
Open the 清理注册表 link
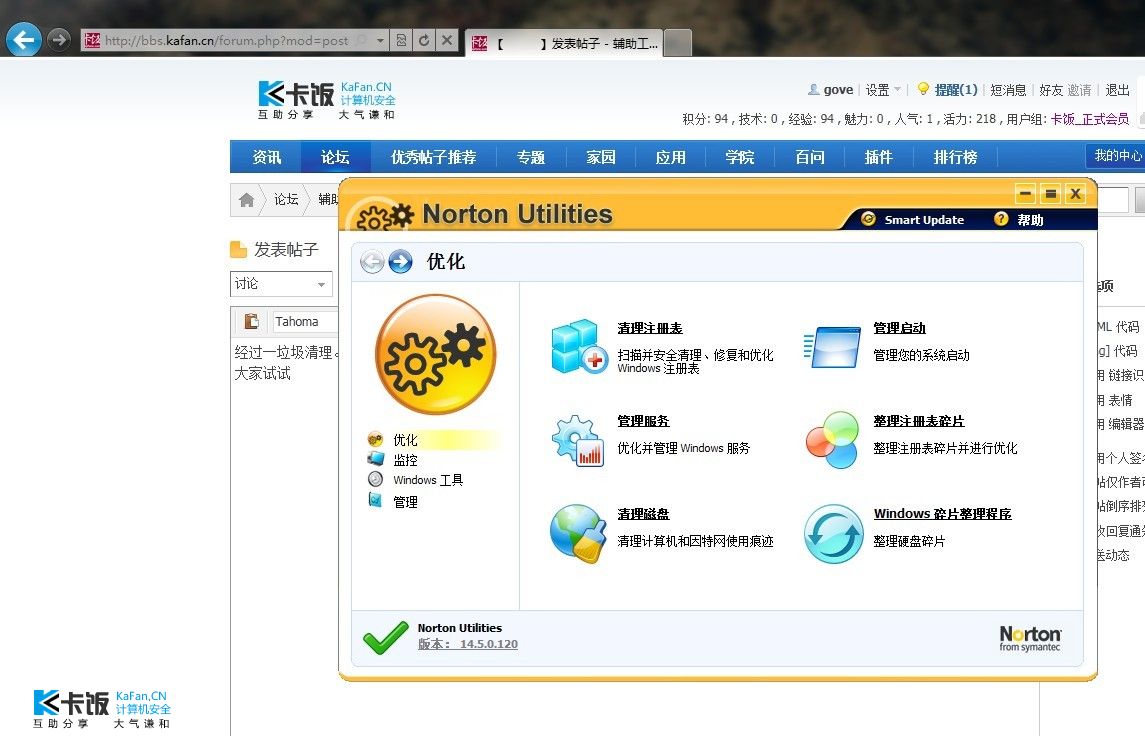[x=650, y=329]
